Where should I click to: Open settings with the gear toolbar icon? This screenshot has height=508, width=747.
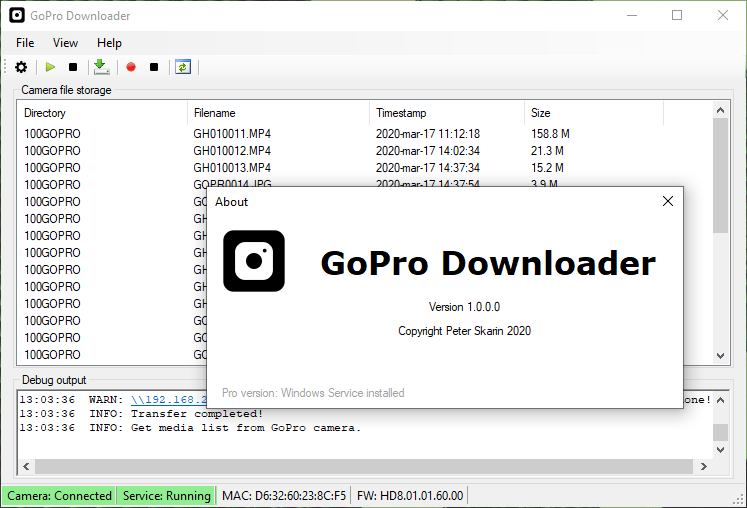click(x=21, y=67)
